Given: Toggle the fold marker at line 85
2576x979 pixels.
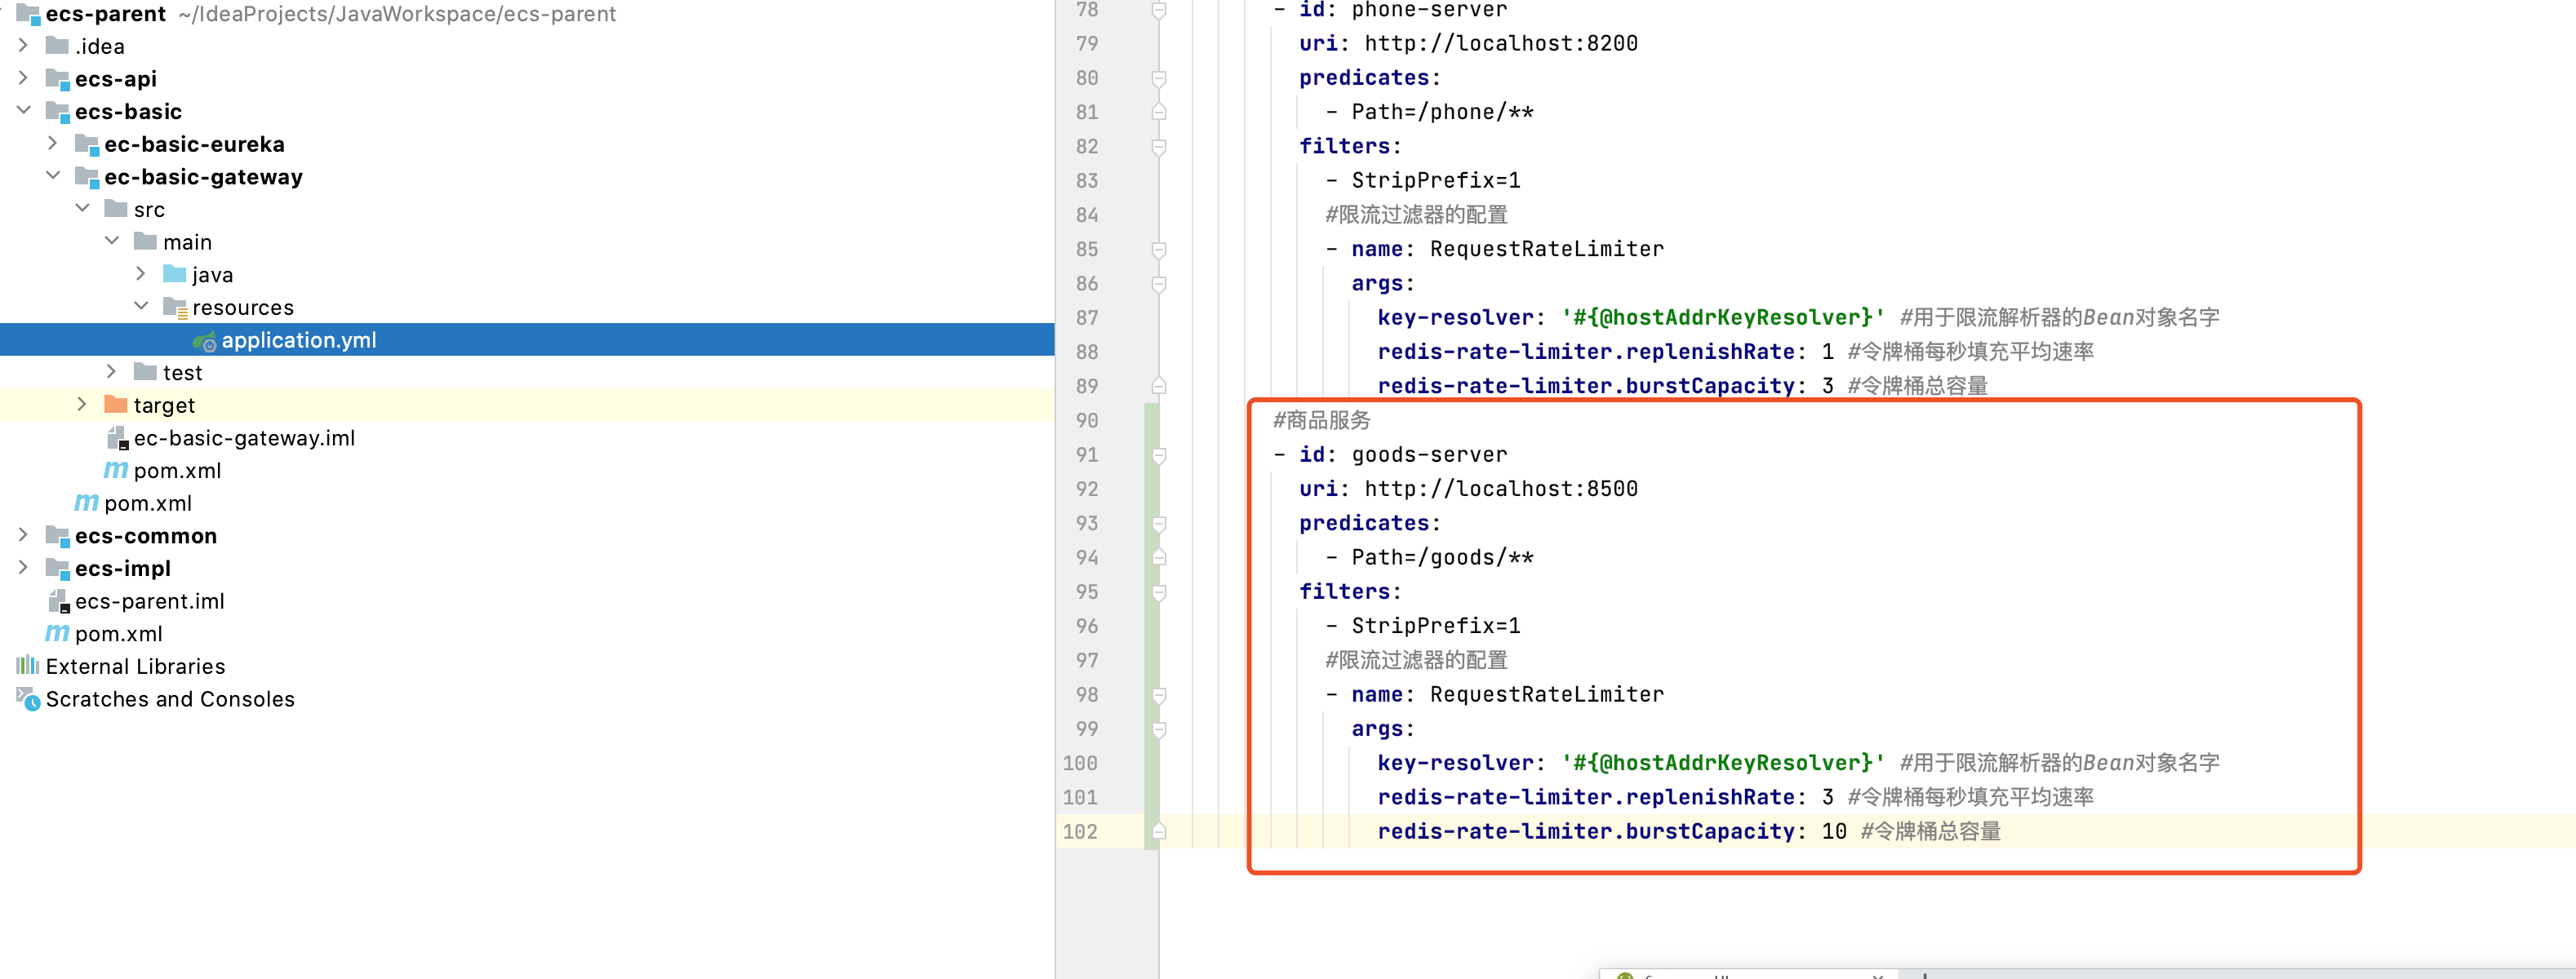Looking at the screenshot, I should pos(1159,250).
